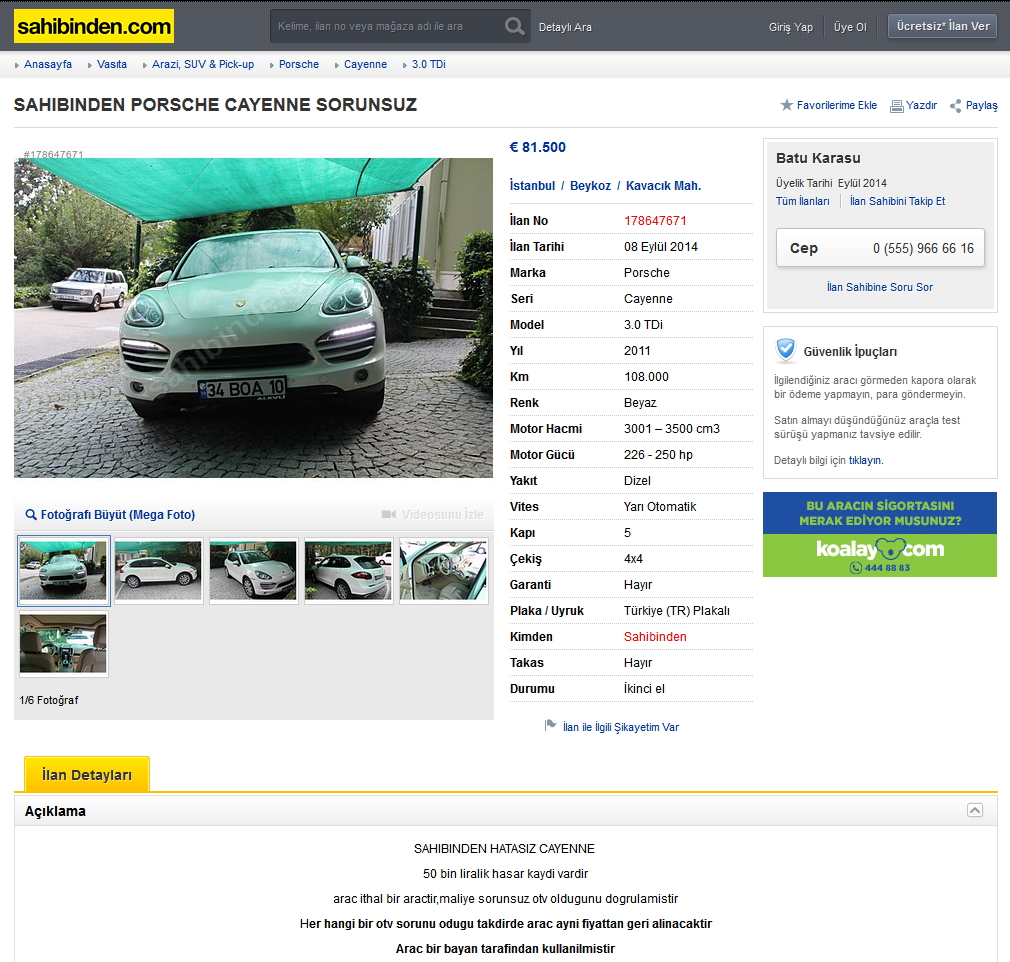The image size is (1010, 962).
Task: Click the listing date 08 Eylül 2014
Action: click(x=661, y=247)
